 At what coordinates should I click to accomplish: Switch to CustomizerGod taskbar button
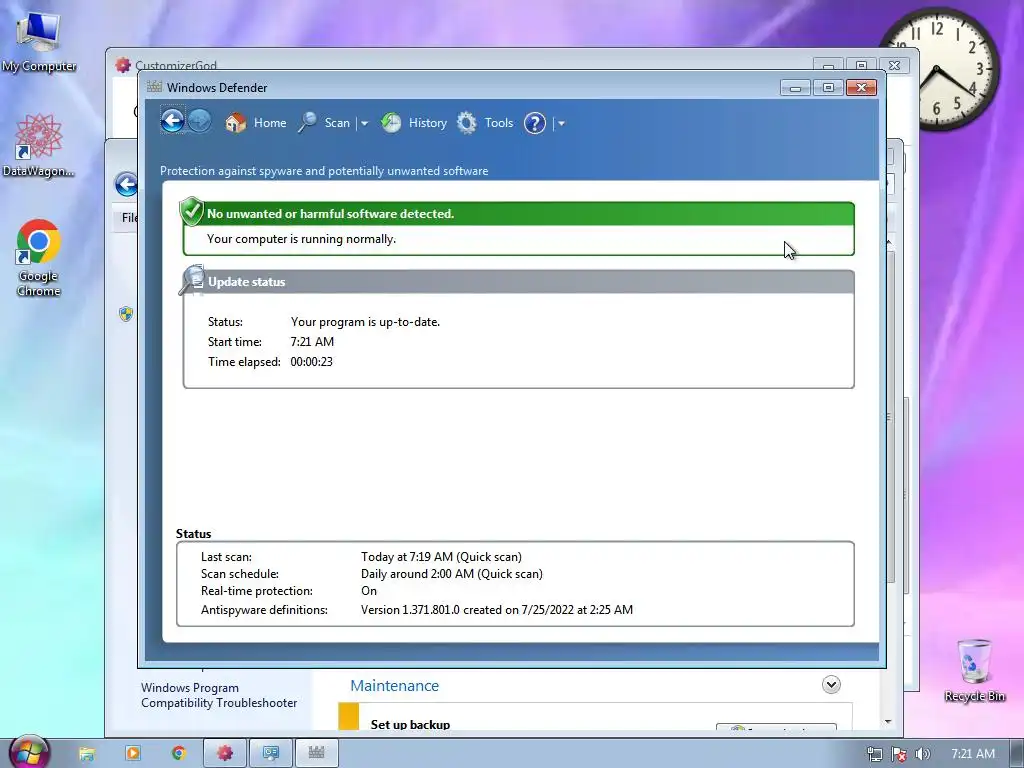tap(225, 753)
